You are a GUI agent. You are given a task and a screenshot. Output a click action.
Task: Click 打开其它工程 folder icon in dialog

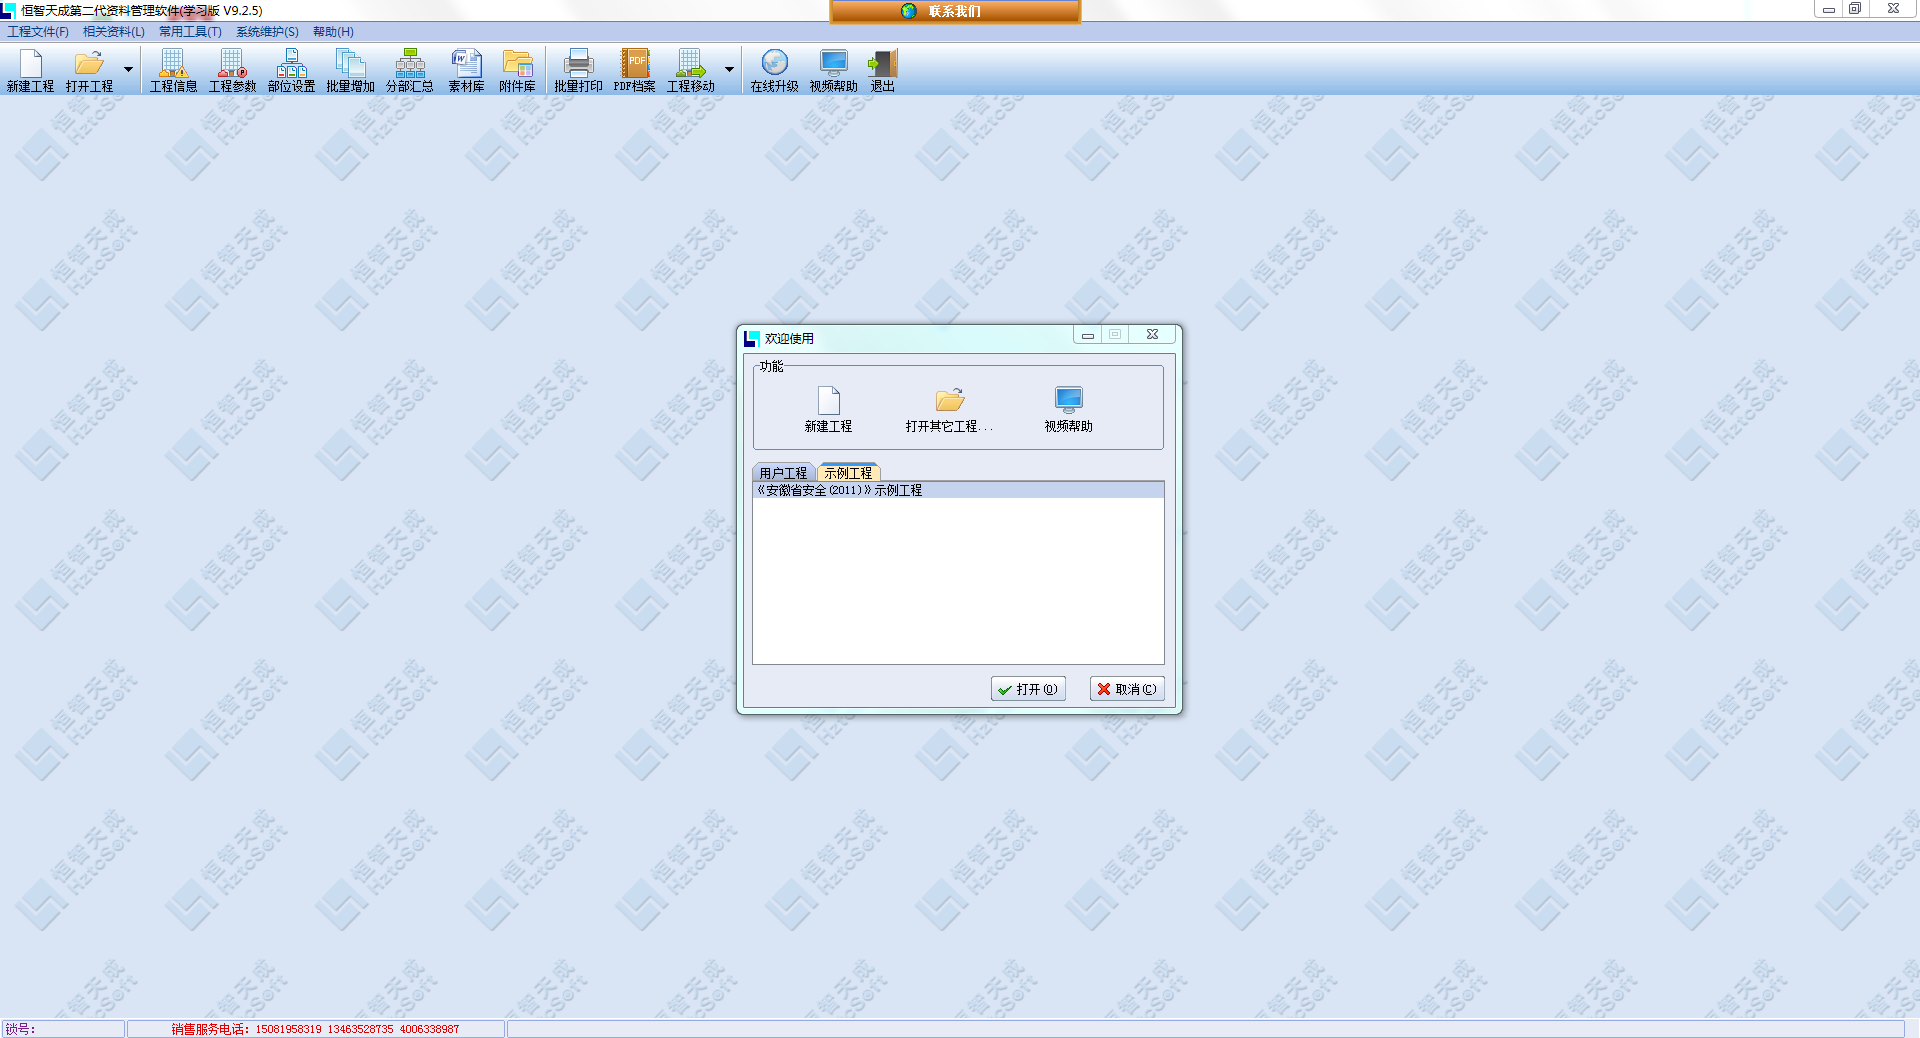click(x=949, y=409)
